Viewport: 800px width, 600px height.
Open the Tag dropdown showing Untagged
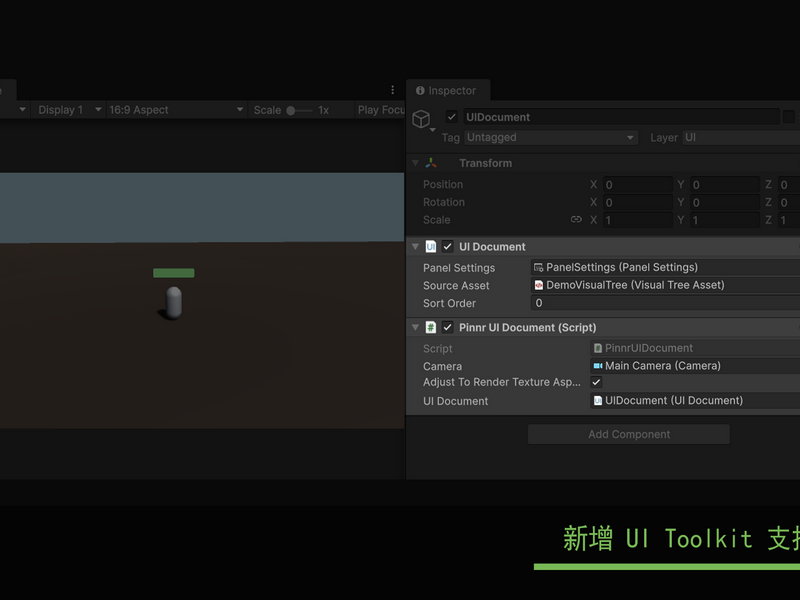pos(551,138)
